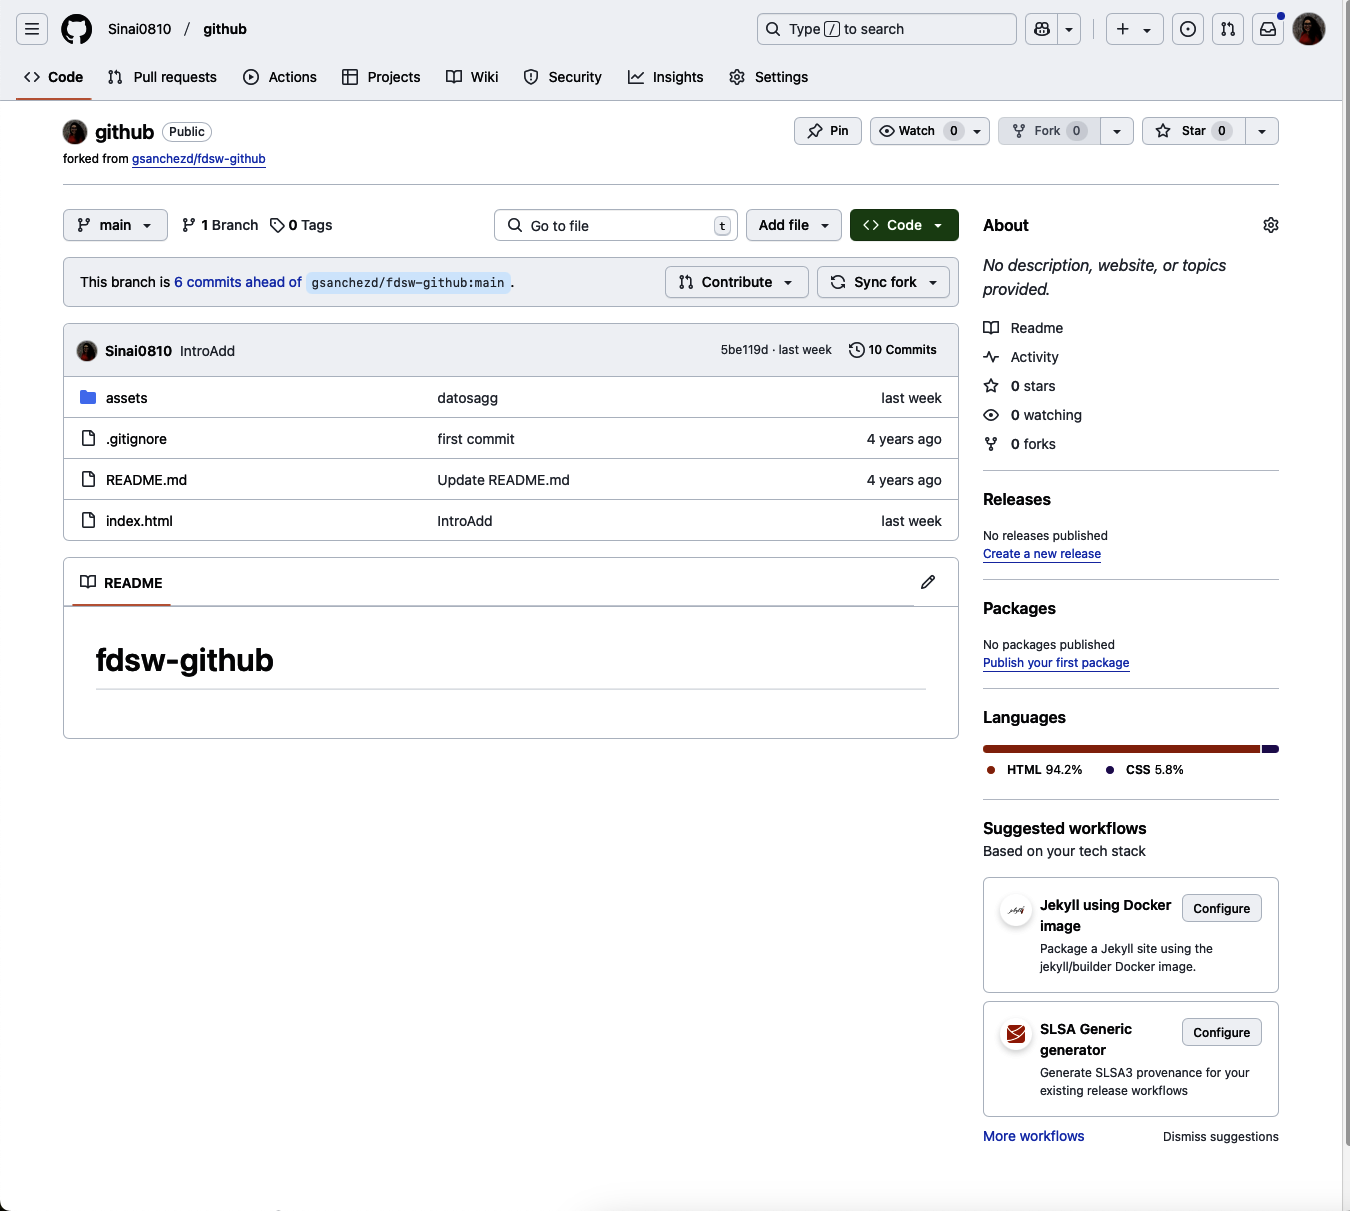
Task: Go to GitHub home via Octocat logo
Action: 77,29
